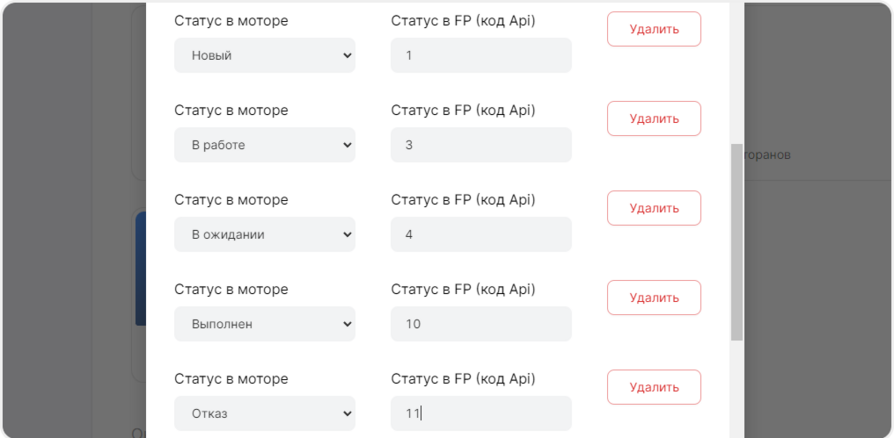Click the modal's vertical scrollbar thumb
Image resolution: width=894 pixels, height=438 pixels.
click(737, 240)
